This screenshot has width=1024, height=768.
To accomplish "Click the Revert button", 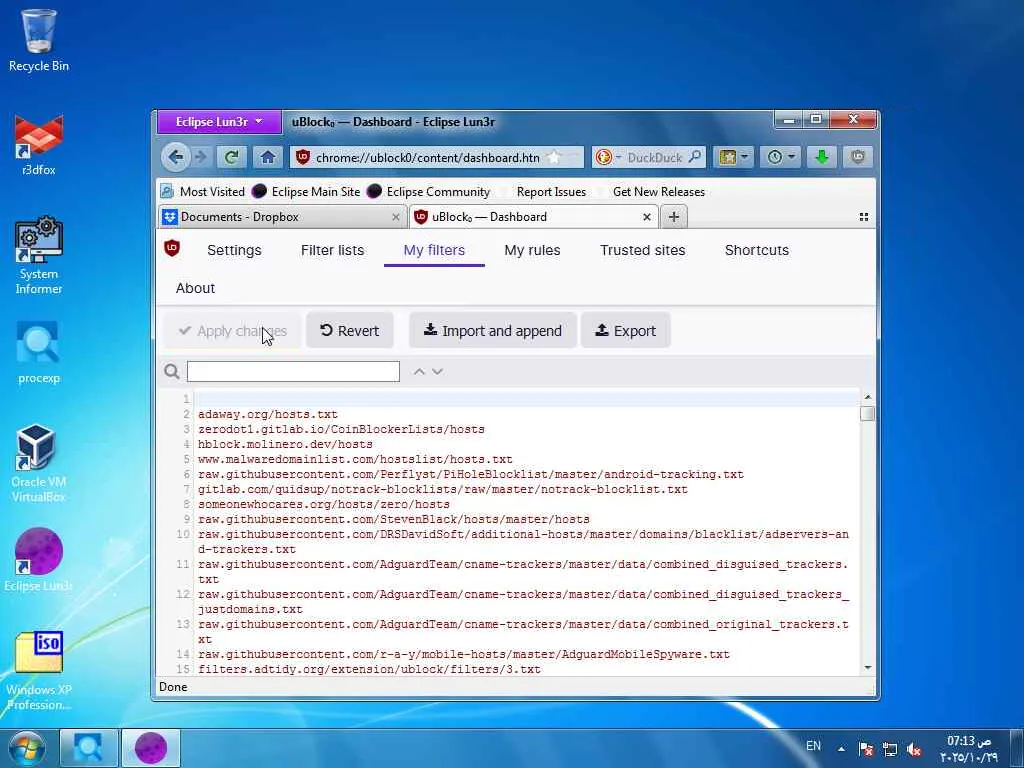I will coord(349,330).
